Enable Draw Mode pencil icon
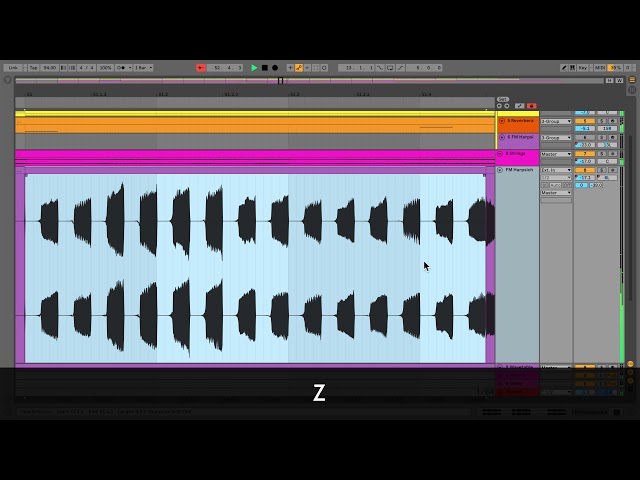Screen dimensions: 640x480 564,68
